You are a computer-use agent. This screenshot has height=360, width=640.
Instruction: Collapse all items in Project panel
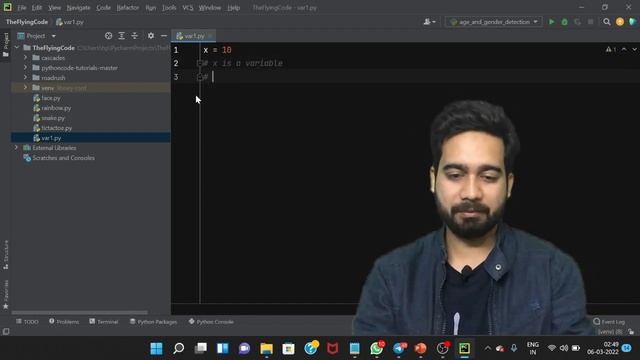135,36
